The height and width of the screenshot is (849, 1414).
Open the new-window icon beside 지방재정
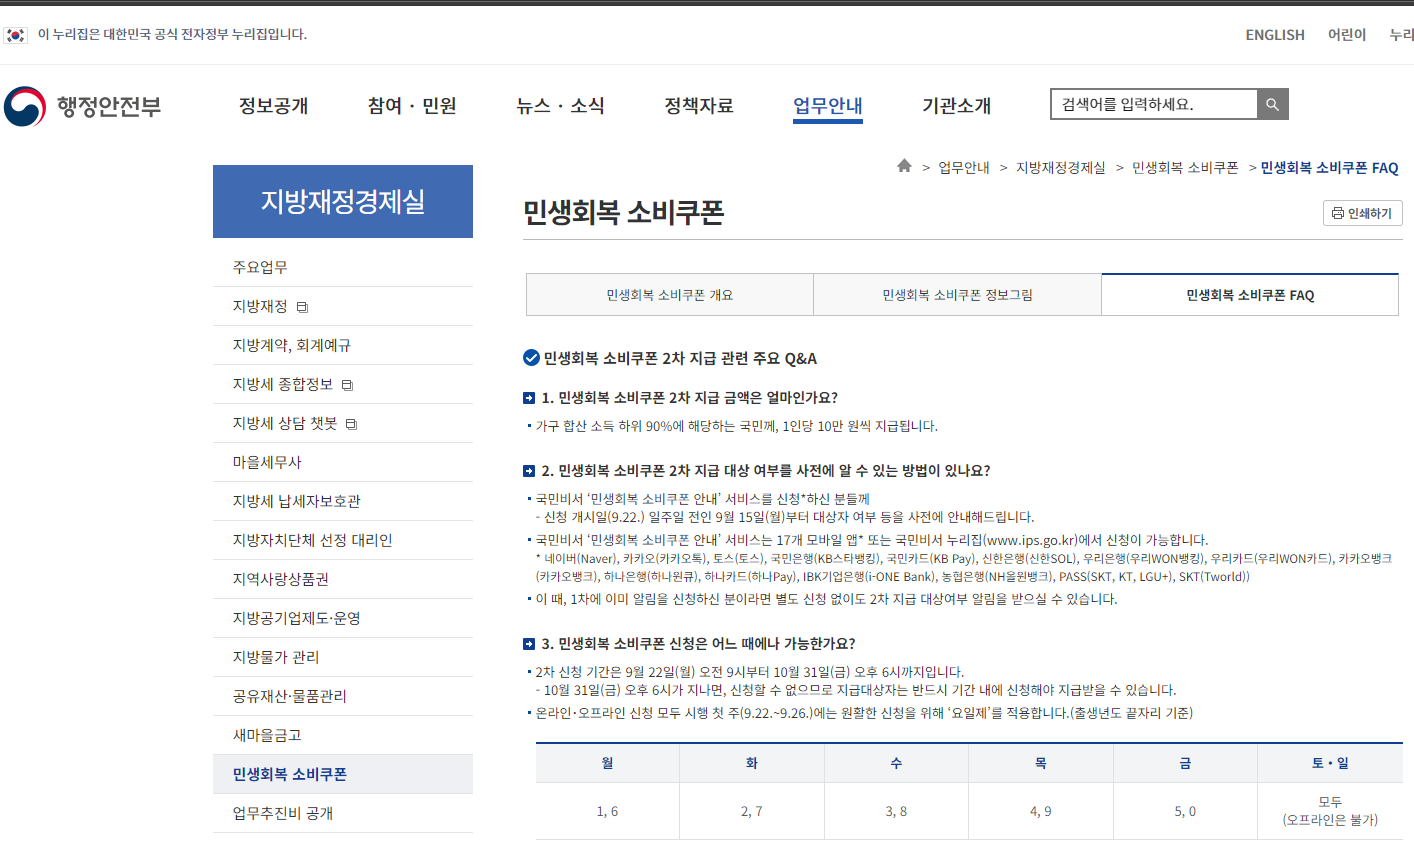pos(303,305)
